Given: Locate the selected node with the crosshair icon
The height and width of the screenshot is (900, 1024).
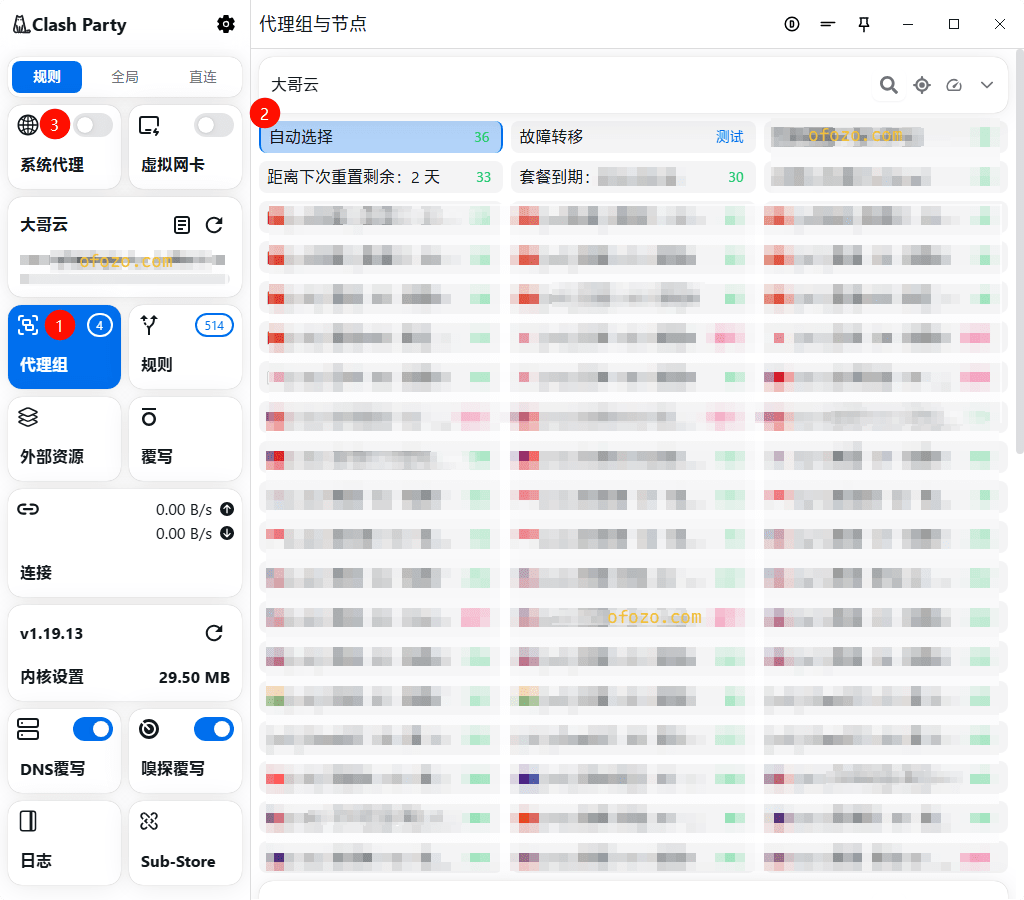Looking at the screenshot, I should (x=921, y=85).
